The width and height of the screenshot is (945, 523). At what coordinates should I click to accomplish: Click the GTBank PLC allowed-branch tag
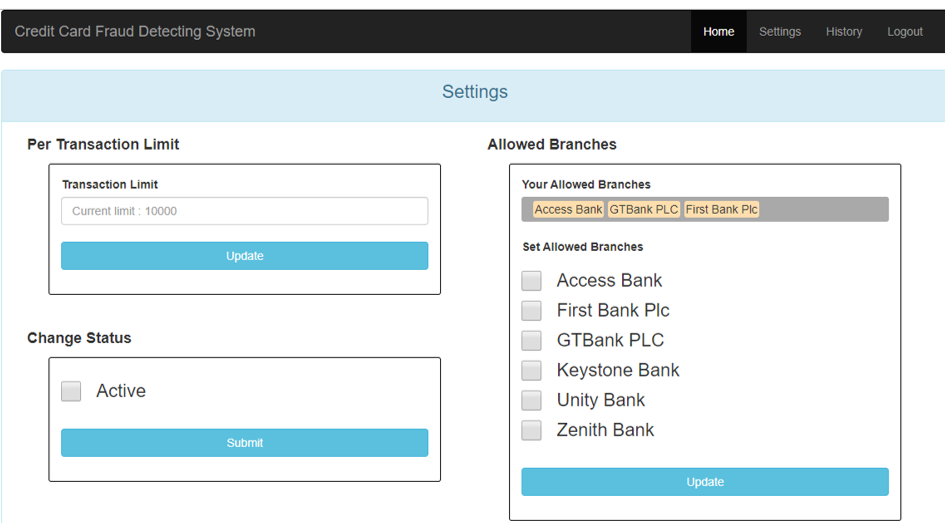pos(644,209)
